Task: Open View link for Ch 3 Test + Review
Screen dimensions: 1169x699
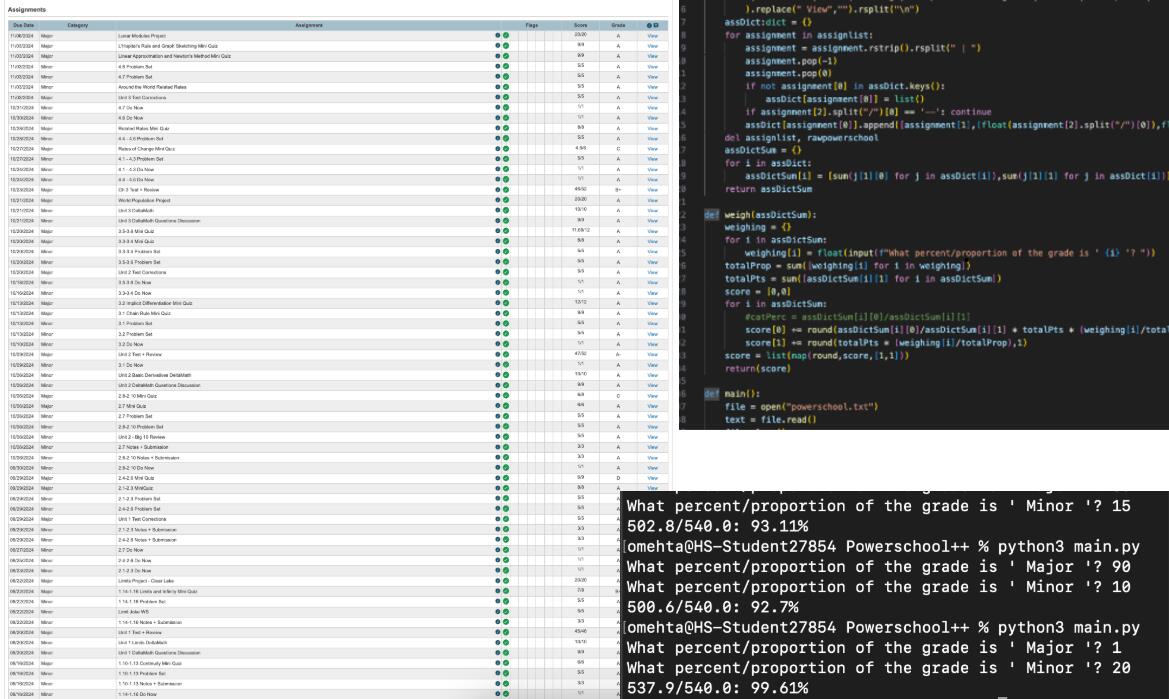Action: (652, 190)
